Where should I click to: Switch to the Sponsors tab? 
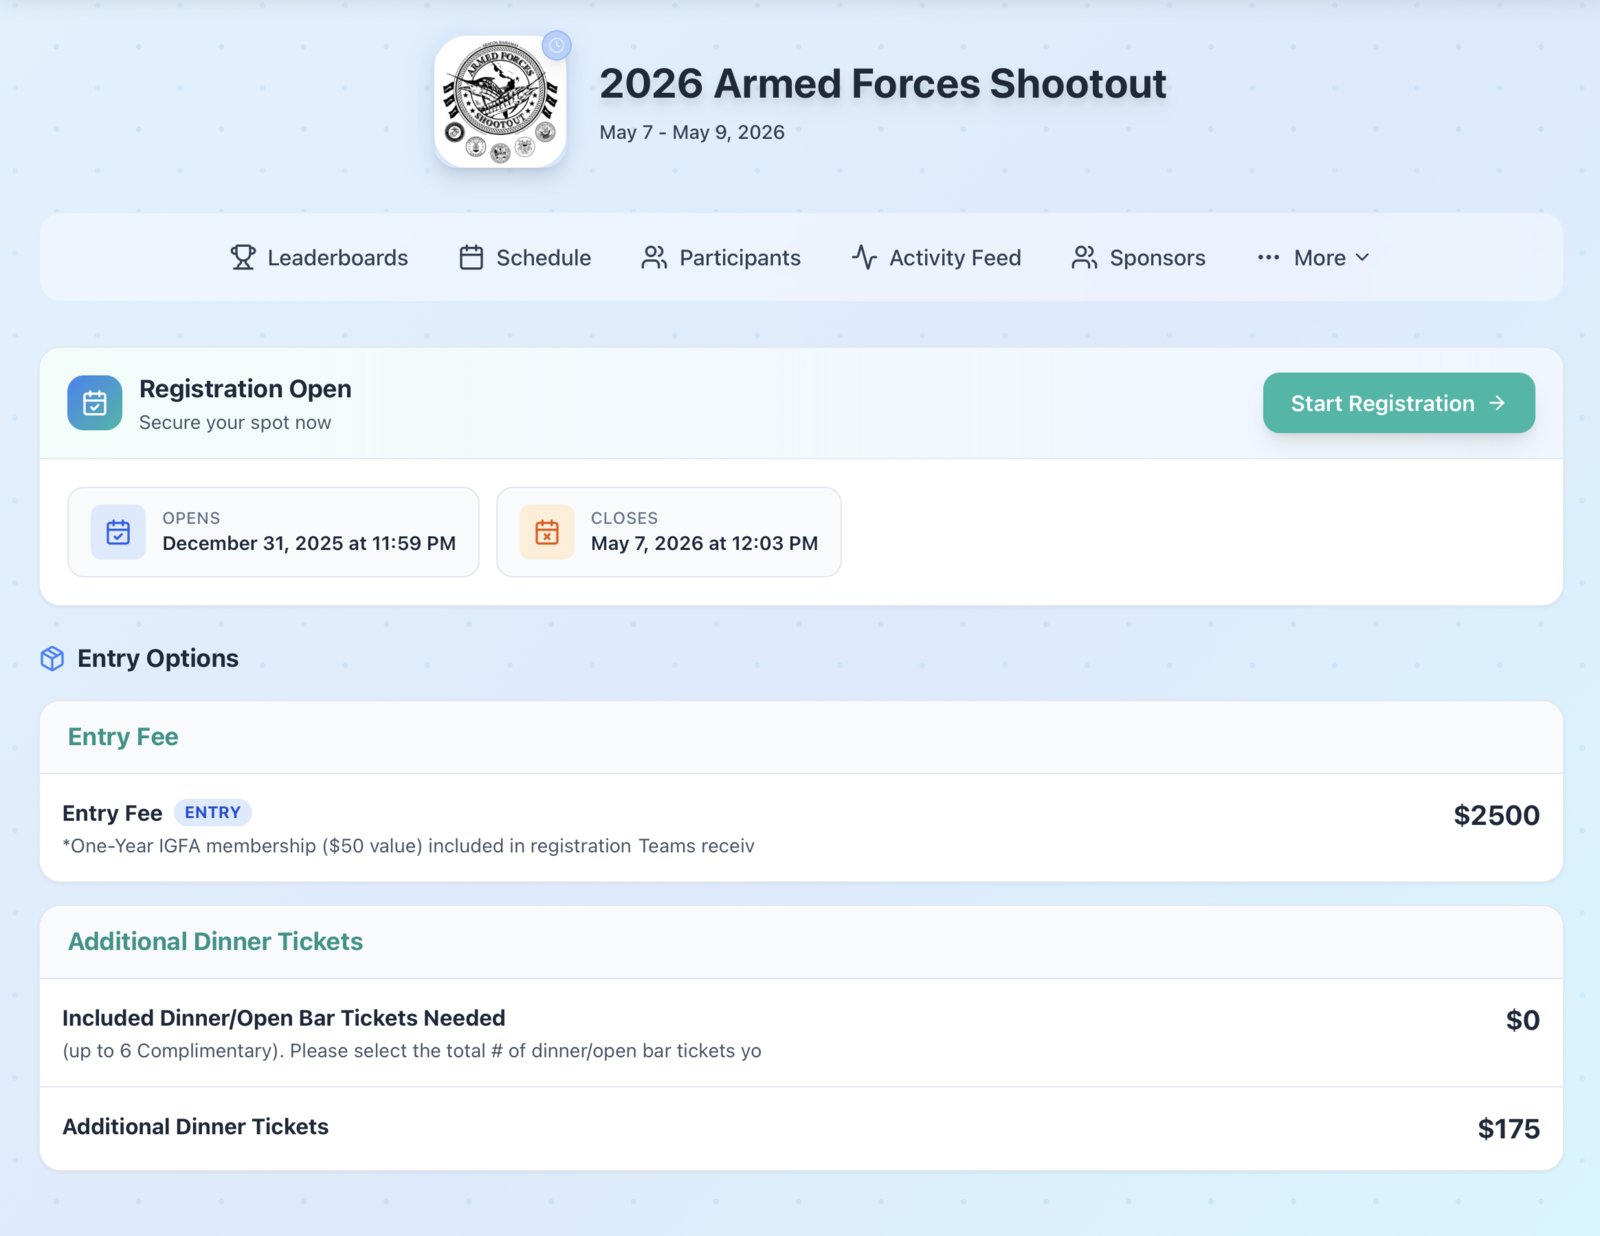click(x=1157, y=258)
